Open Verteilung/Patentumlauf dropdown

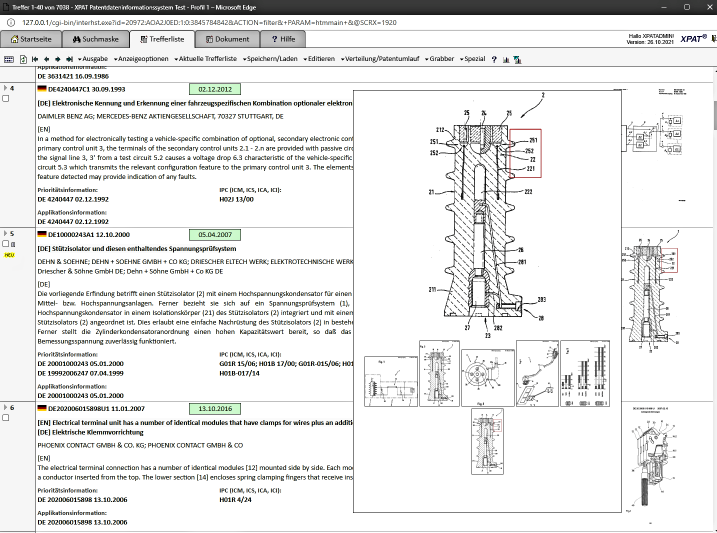click(380, 59)
